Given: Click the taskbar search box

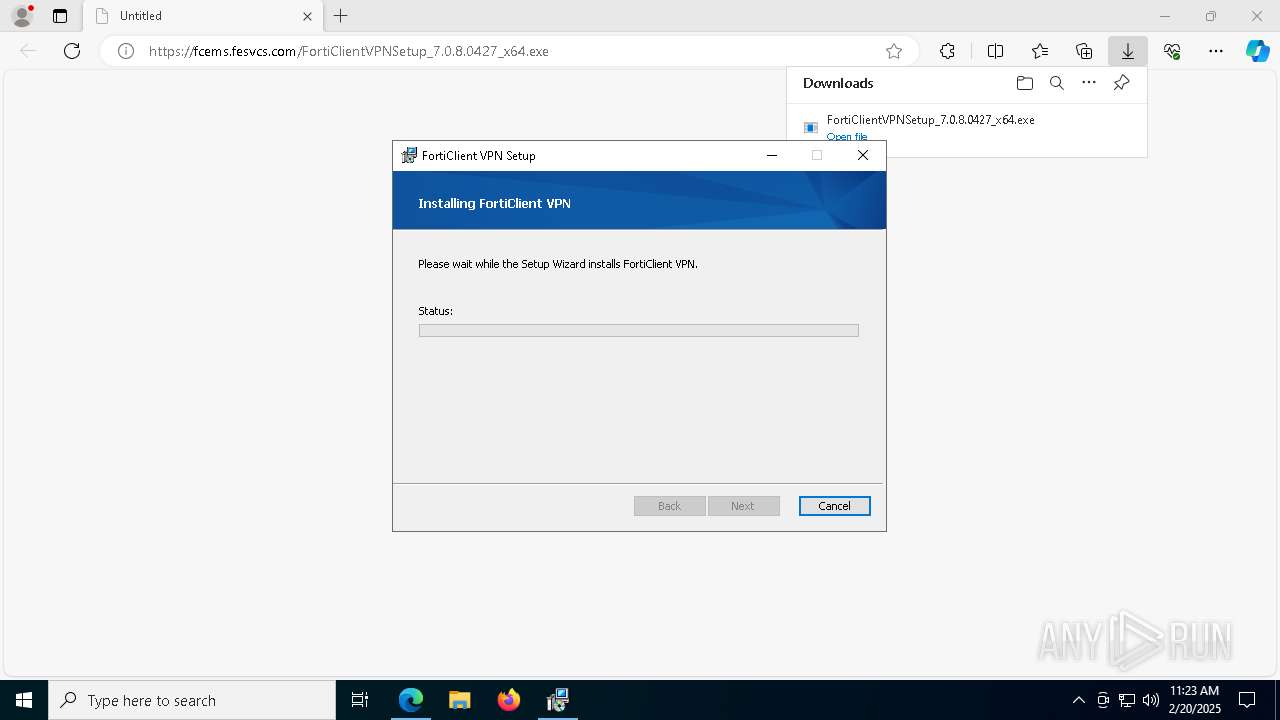Looking at the screenshot, I should (192, 700).
